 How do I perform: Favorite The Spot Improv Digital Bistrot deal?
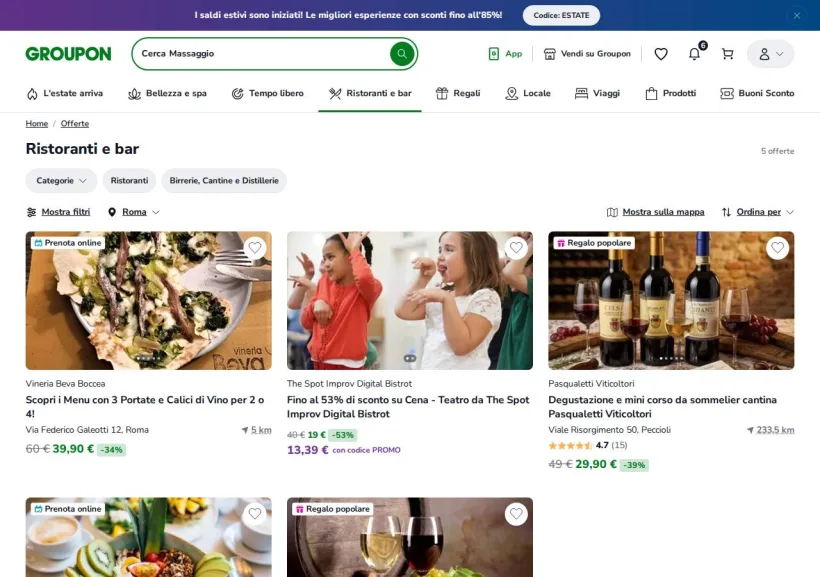coord(516,247)
